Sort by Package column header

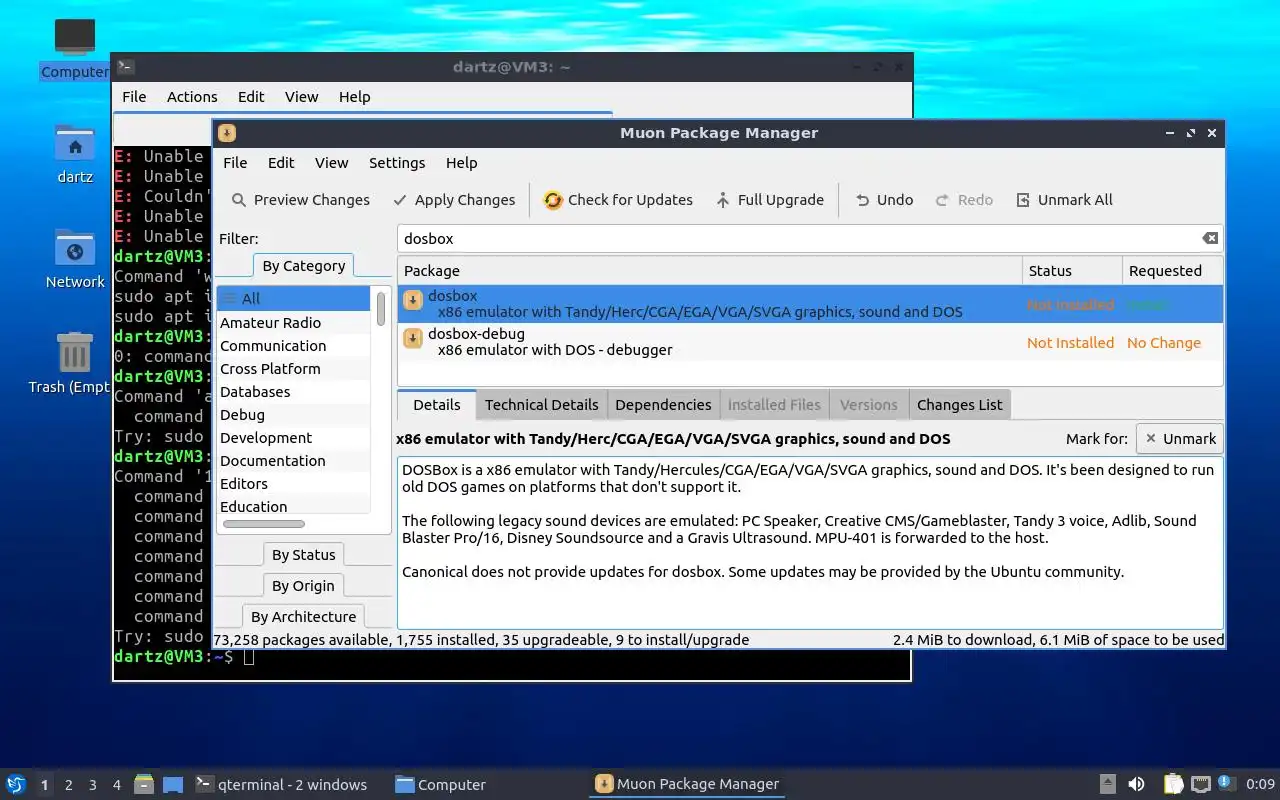[709, 271]
